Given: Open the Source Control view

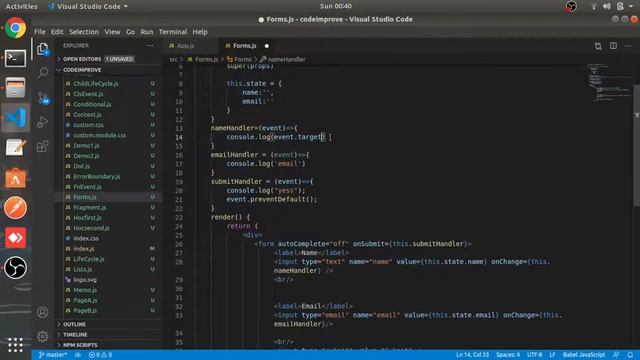Looking at the screenshot, I should point(43,98).
